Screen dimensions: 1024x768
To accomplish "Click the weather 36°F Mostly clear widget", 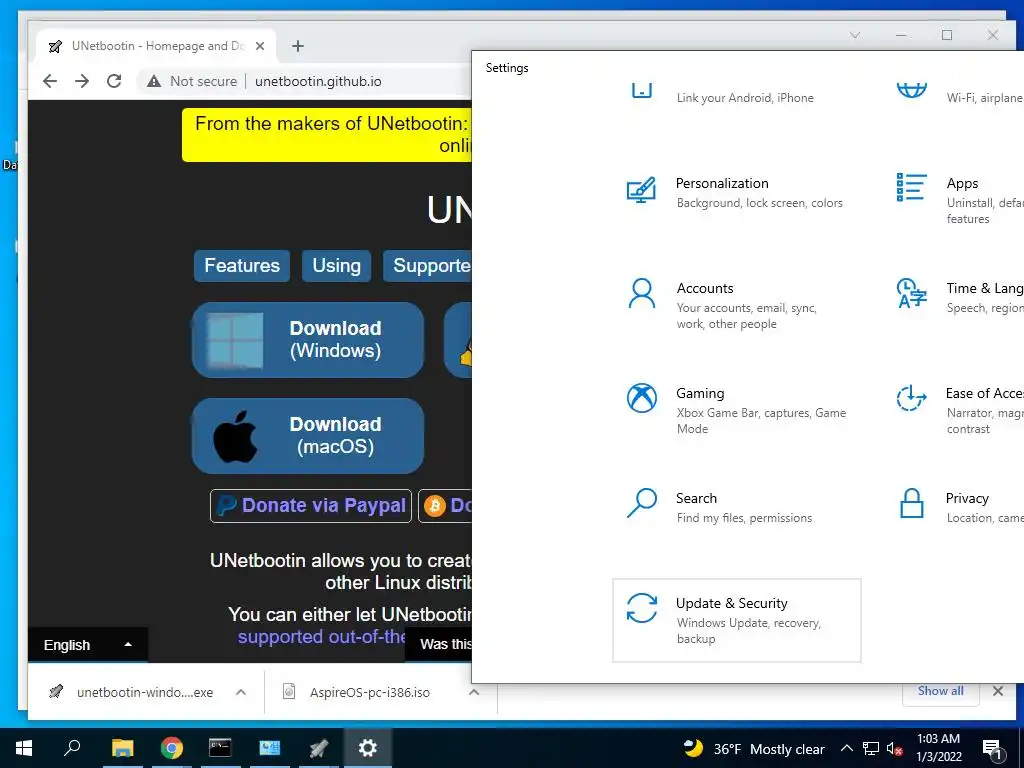I will click(754, 748).
